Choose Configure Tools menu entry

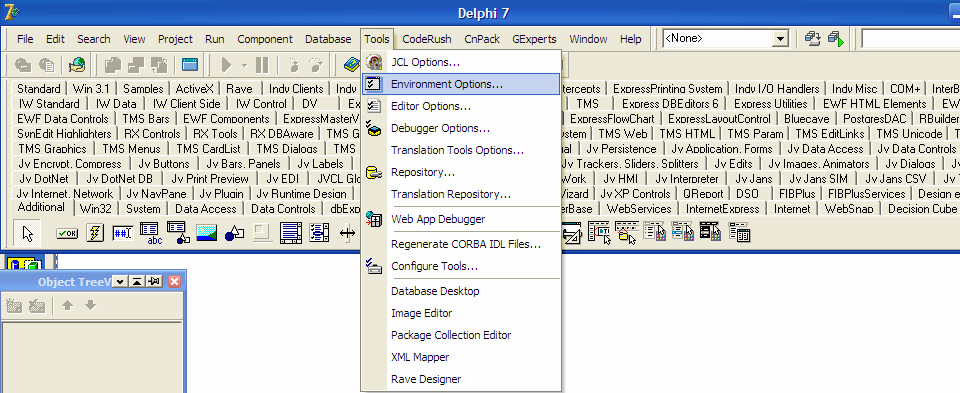pos(460,266)
